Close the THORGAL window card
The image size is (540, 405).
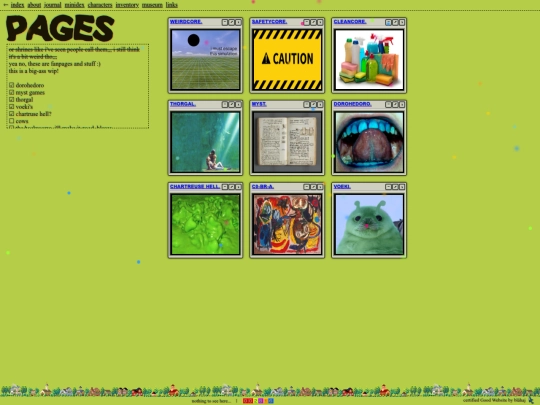pos(238,104)
